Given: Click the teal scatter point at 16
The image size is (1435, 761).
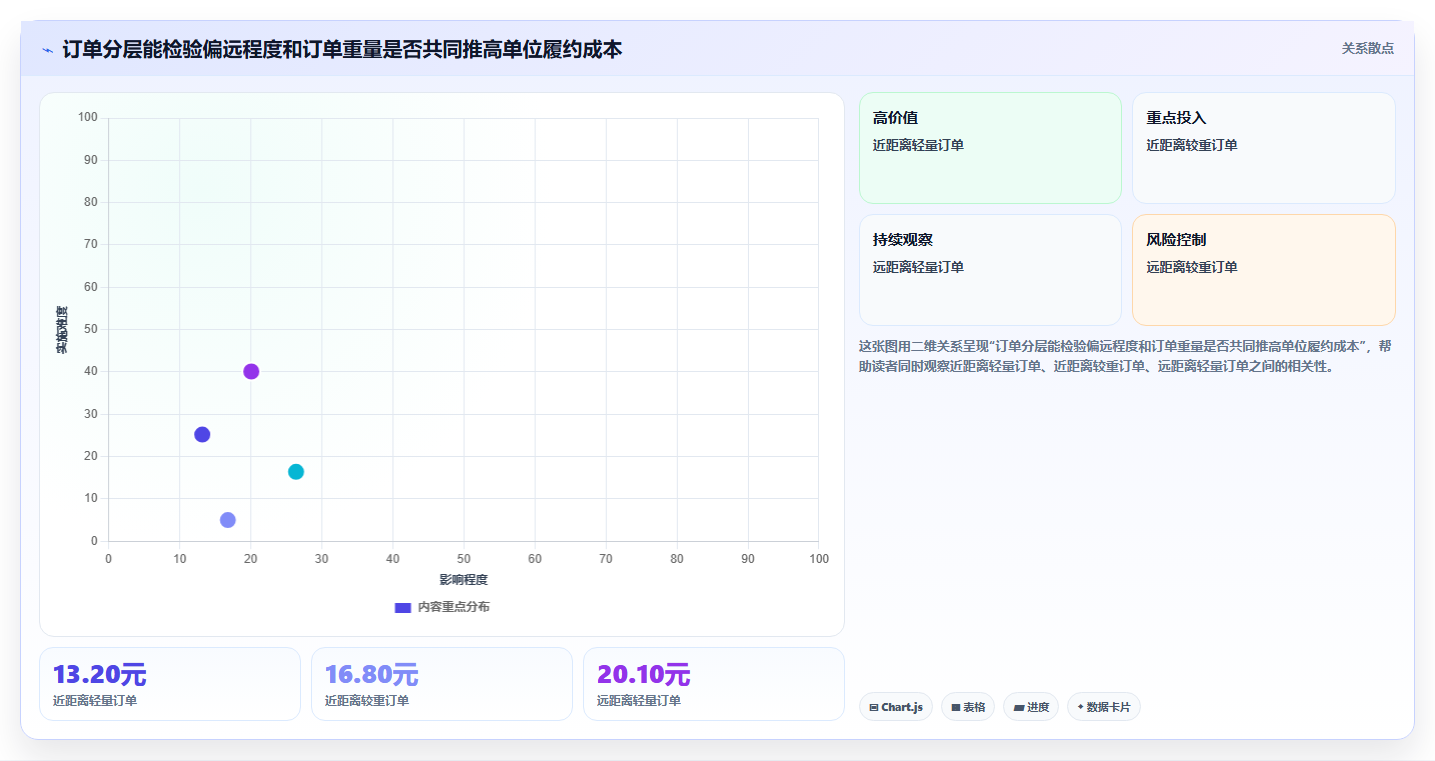Looking at the screenshot, I should click(x=296, y=472).
